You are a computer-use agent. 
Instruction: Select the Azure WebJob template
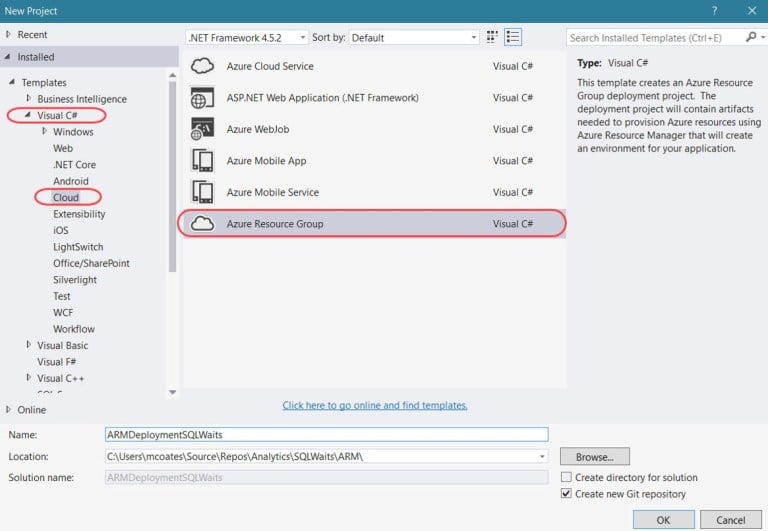374,129
